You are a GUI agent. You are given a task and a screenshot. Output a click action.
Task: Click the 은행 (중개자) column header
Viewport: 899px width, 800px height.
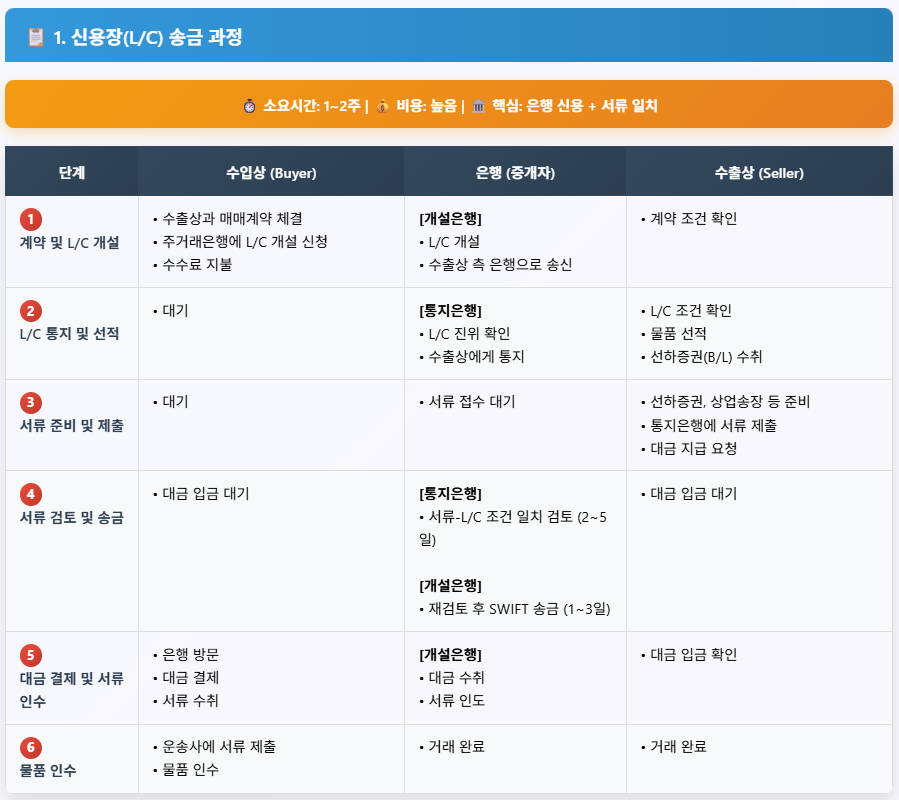(x=513, y=170)
